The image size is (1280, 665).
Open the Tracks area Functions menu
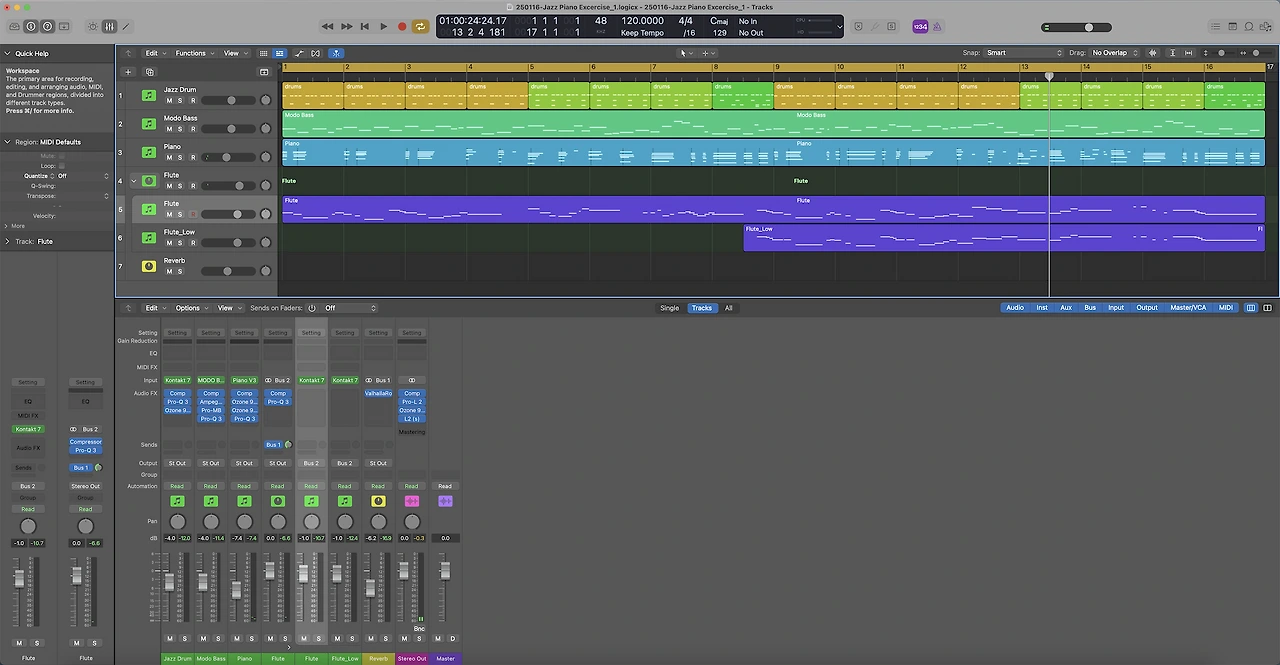point(193,53)
